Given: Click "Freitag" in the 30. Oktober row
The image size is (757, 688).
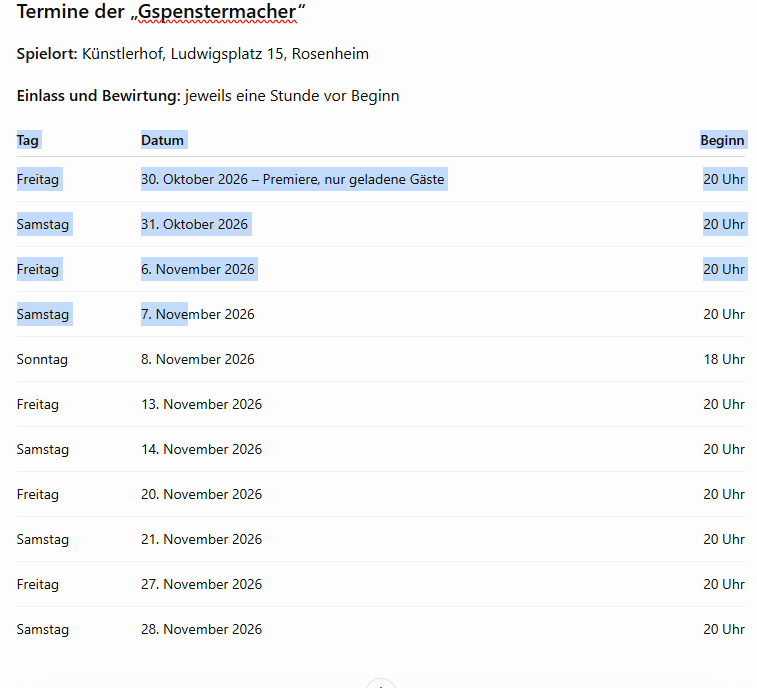Looking at the screenshot, I should [x=38, y=179].
